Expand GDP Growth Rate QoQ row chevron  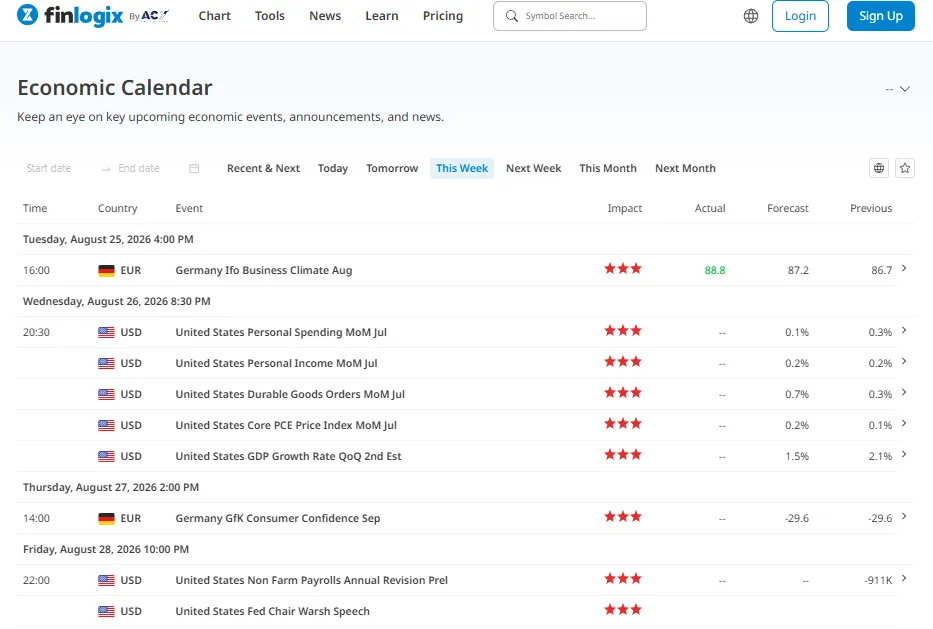pos(904,454)
